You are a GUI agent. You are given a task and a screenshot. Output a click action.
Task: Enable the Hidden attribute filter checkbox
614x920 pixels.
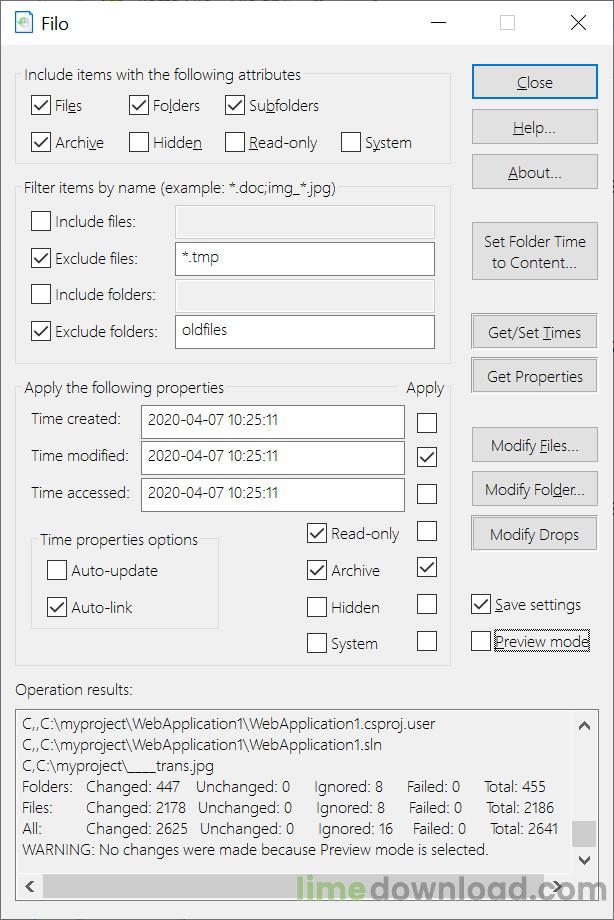[139, 143]
